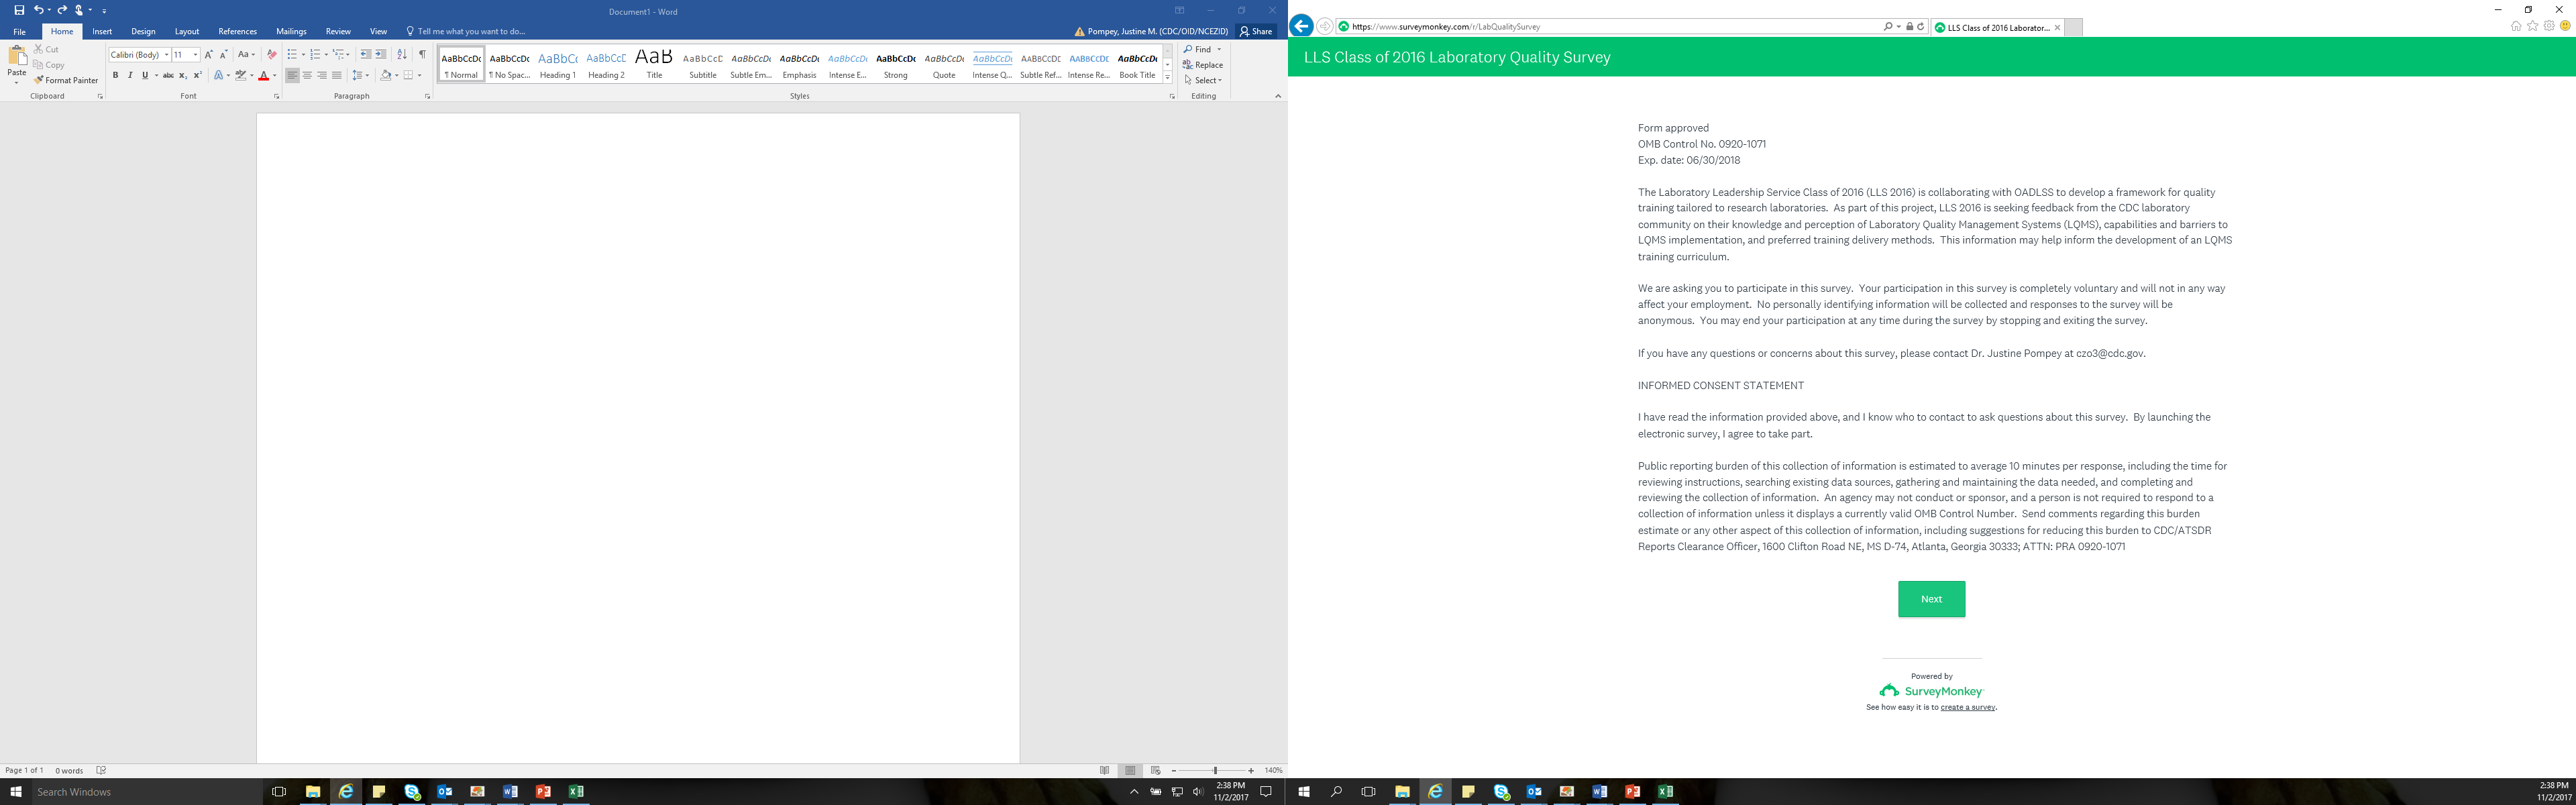The image size is (2576, 805).
Task: Increase indent of the paragraph
Action: click(381, 55)
